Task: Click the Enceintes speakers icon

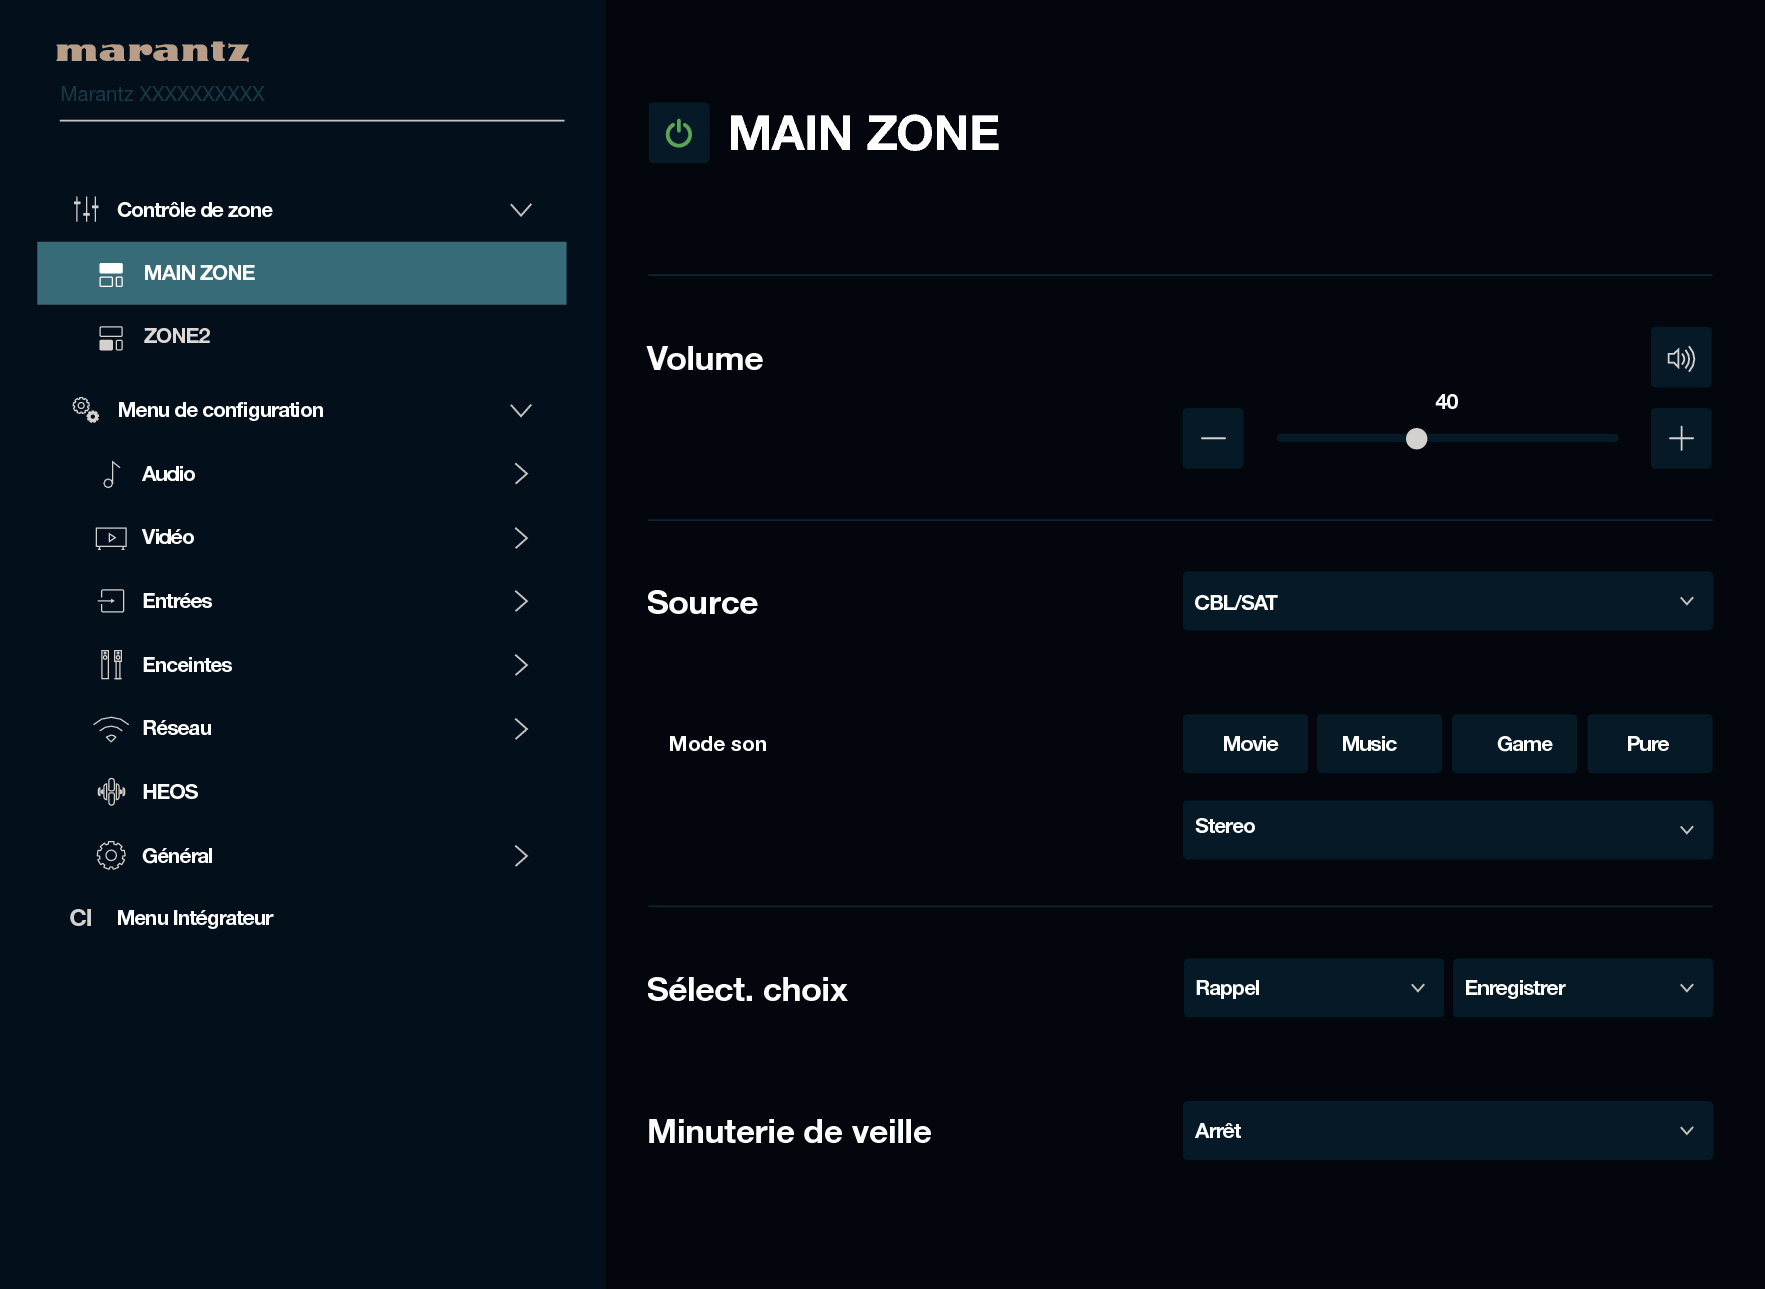Action: pyautogui.click(x=111, y=665)
